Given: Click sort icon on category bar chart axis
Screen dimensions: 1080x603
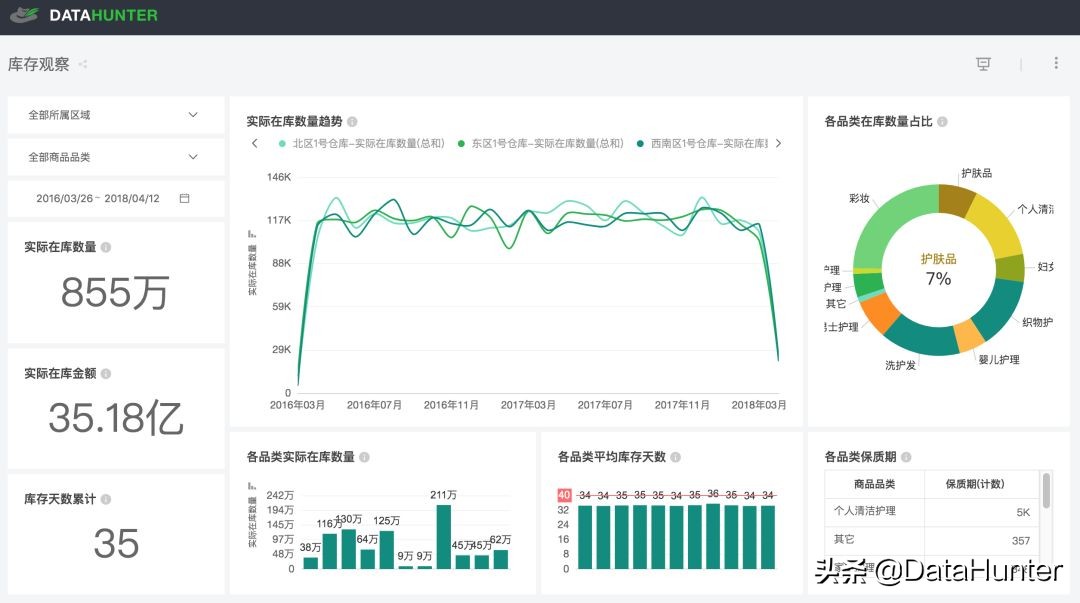Looking at the screenshot, I should pos(252,487).
